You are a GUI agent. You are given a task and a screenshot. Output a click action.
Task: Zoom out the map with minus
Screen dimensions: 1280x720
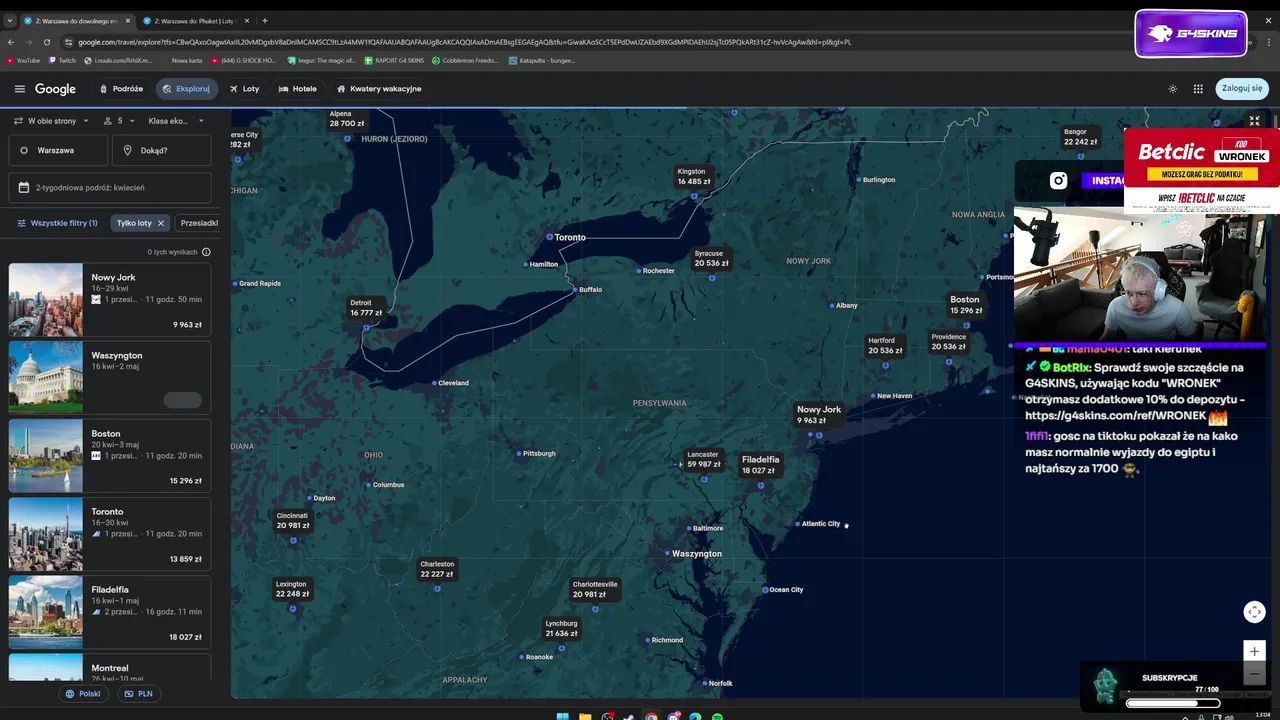click(1254, 673)
